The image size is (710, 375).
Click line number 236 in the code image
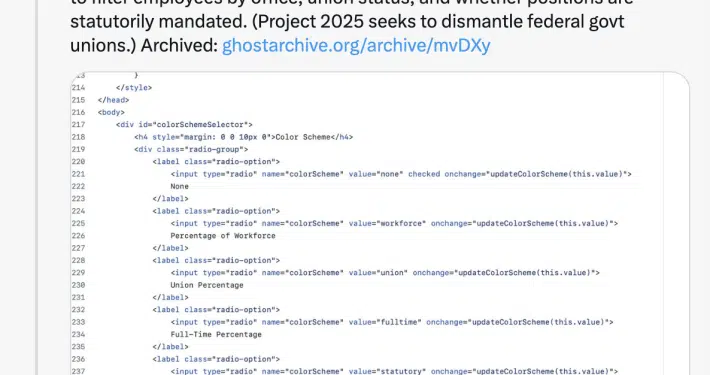pos(78,359)
